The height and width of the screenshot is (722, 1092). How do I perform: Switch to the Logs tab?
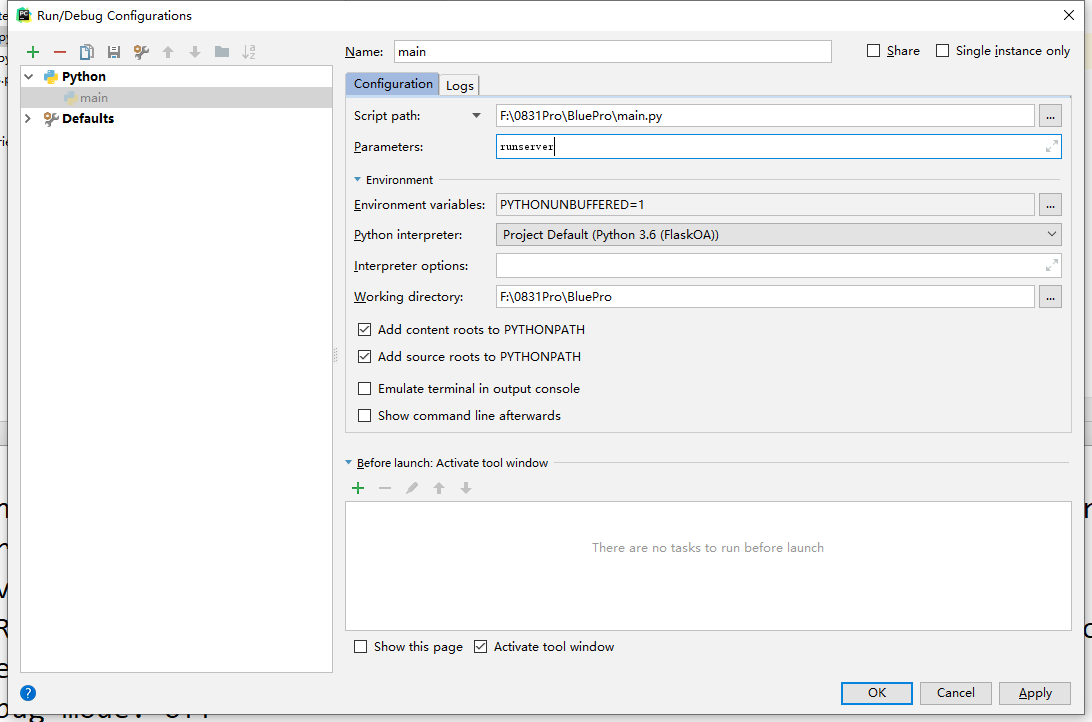(x=460, y=85)
